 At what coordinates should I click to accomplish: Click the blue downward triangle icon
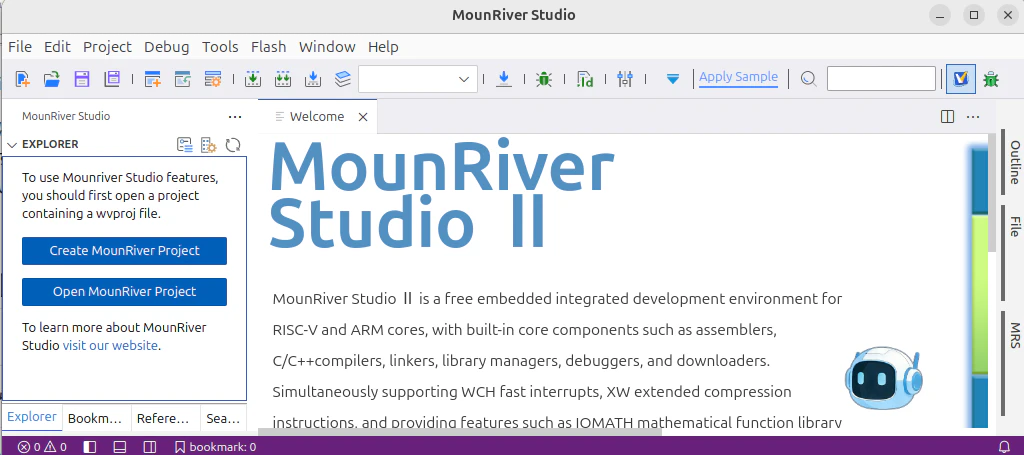(x=673, y=79)
